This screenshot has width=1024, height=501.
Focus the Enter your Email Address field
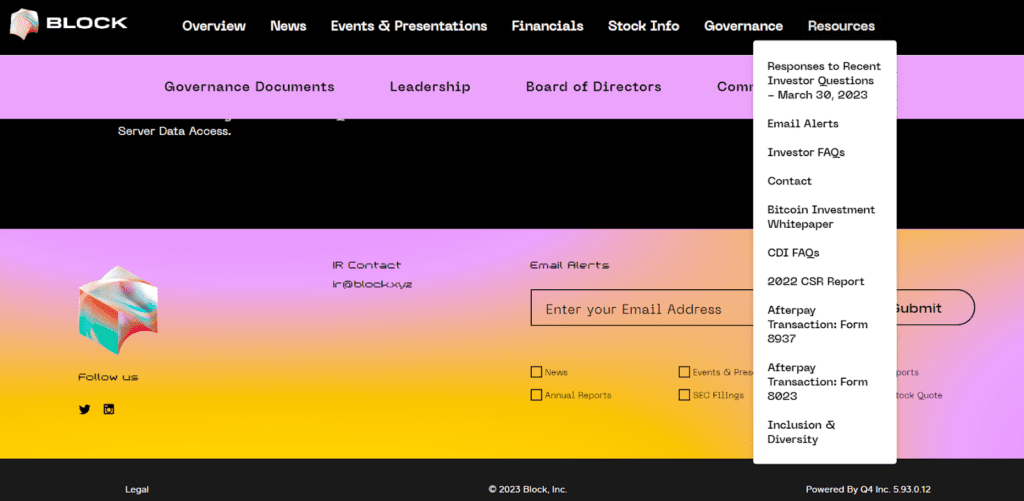click(x=641, y=308)
